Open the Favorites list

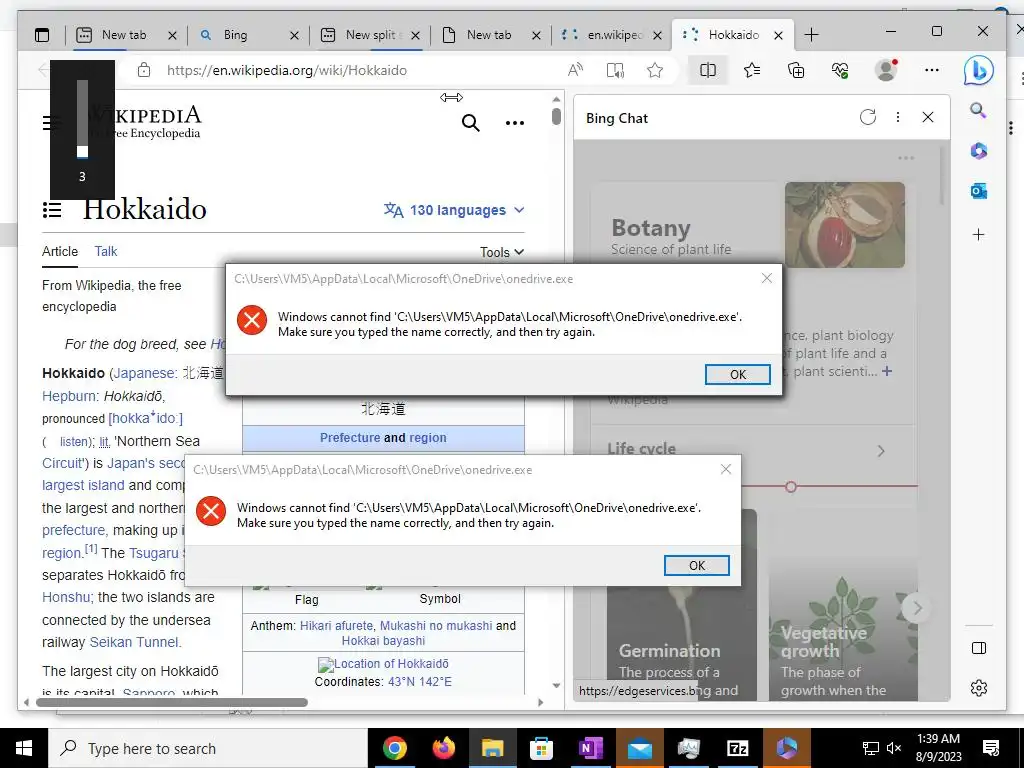(x=752, y=70)
